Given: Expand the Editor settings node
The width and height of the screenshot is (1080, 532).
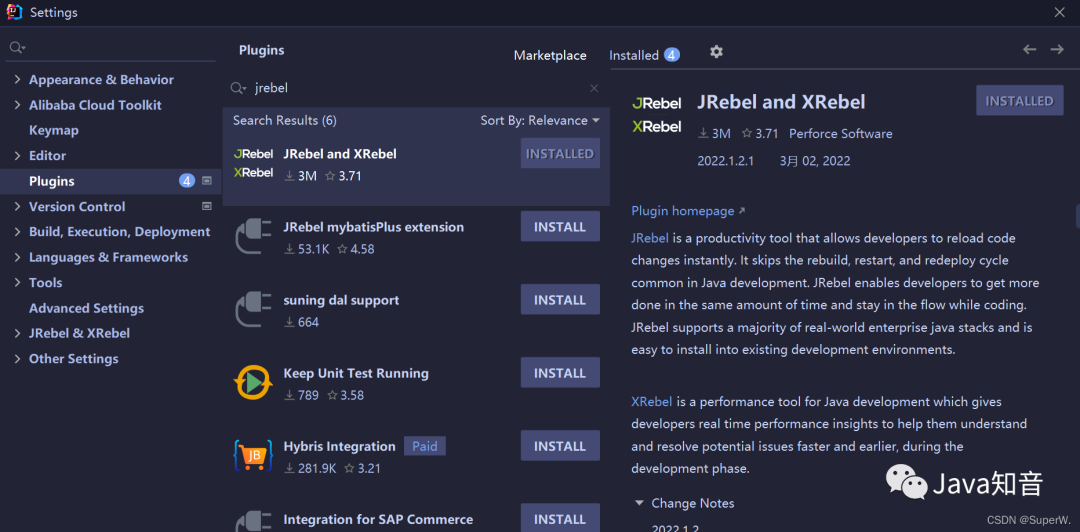Looking at the screenshot, I should click(17, 156).
